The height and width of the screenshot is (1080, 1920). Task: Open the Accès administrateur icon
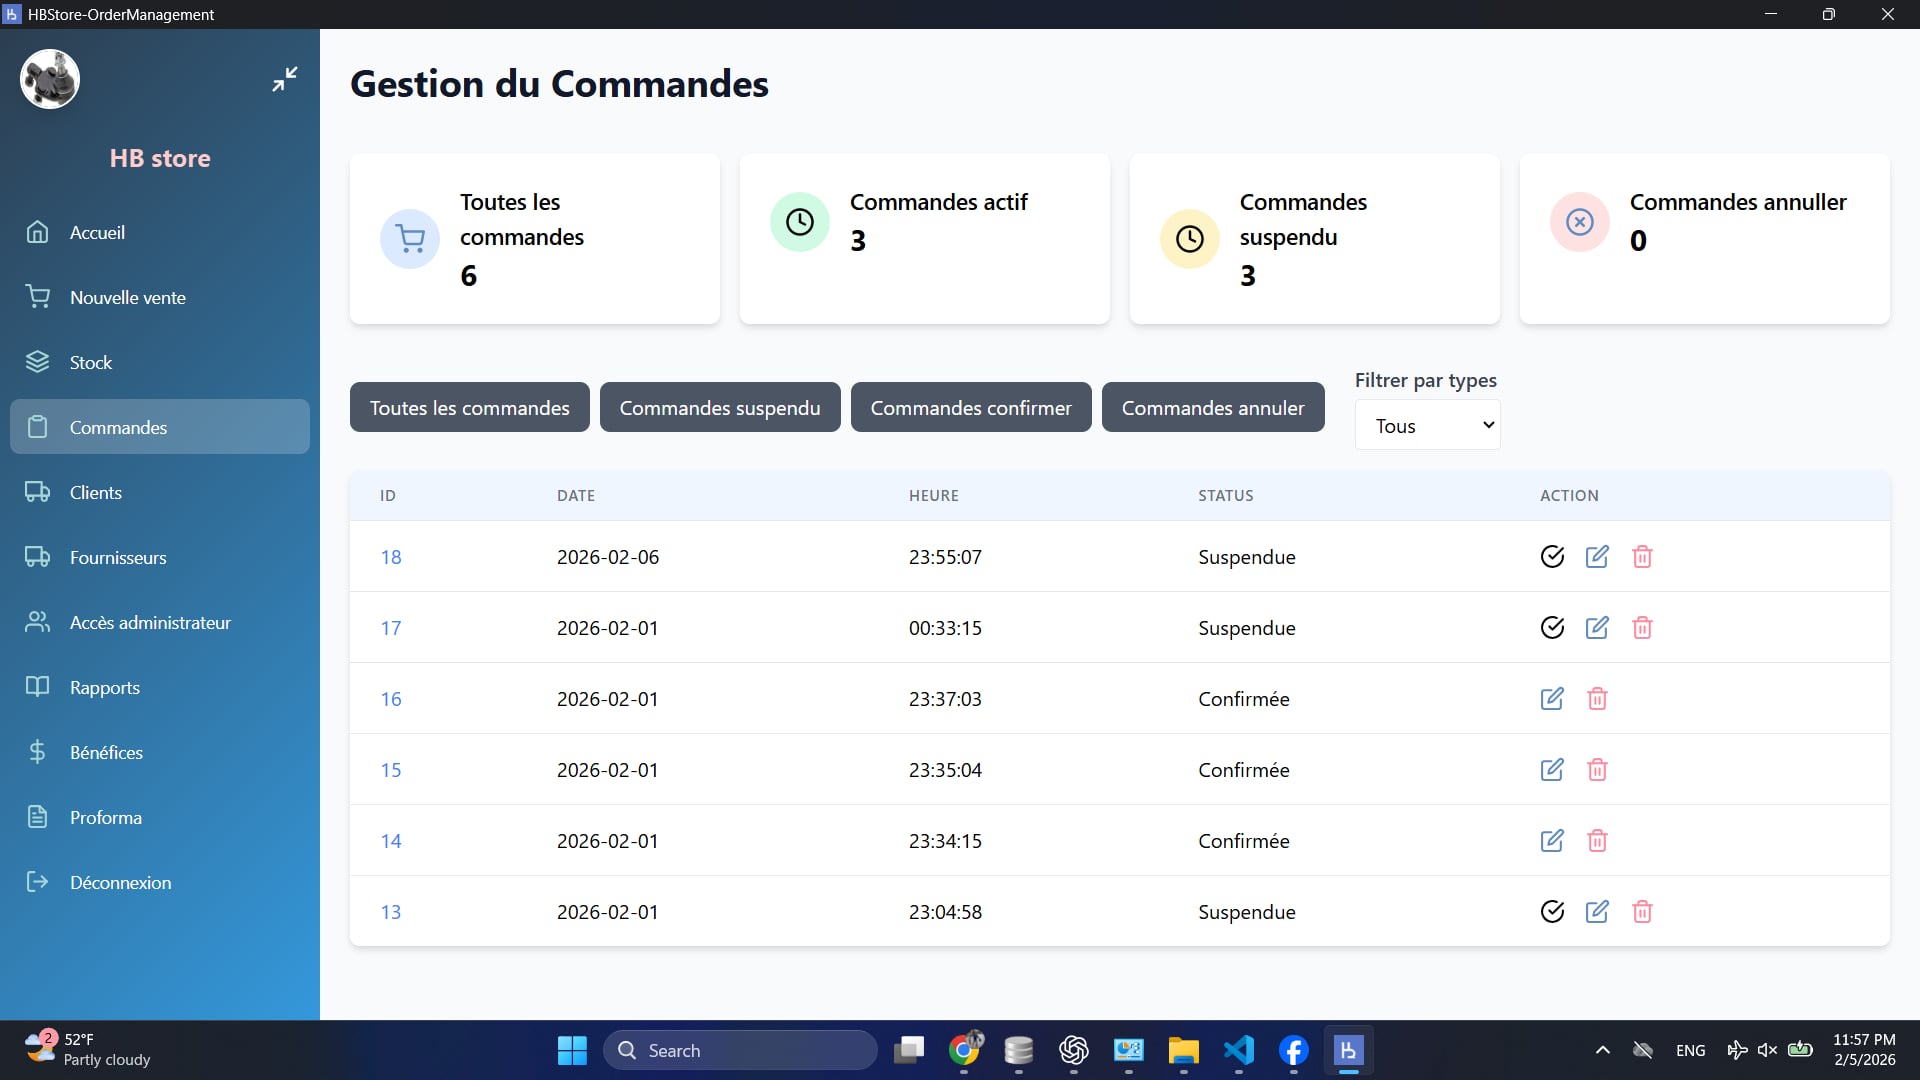point(37,622)
